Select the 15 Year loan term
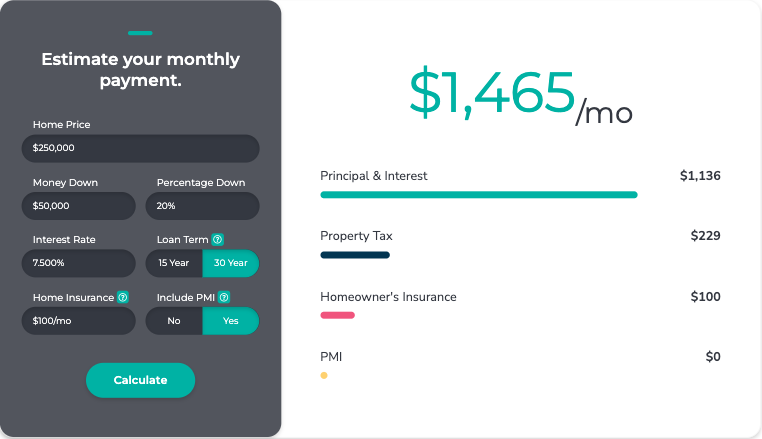762x439 pixels. [x=174, y=263]
